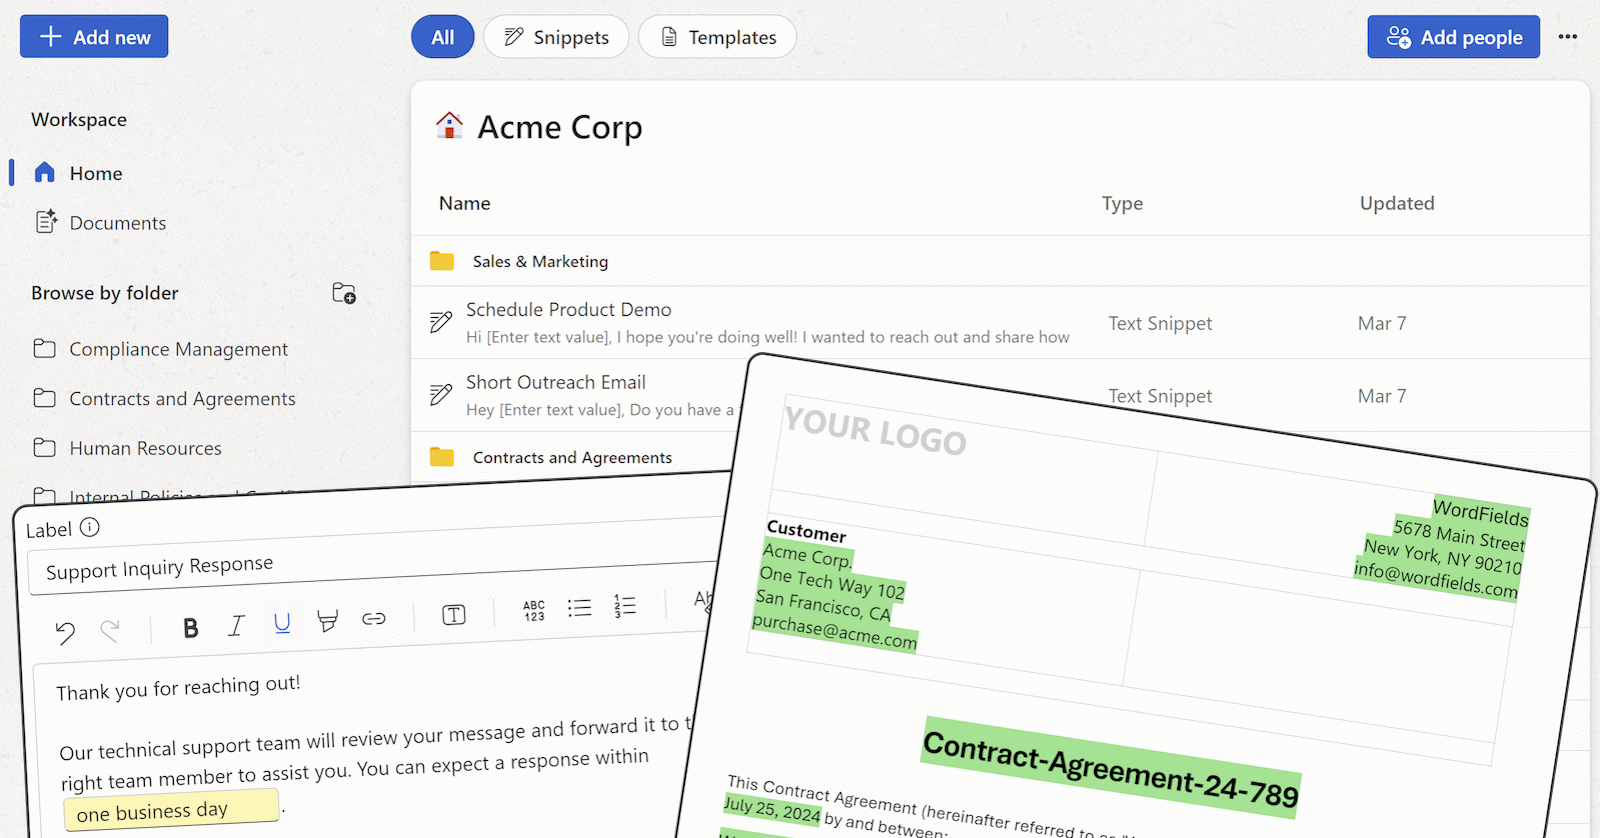1600x838 pixels.
Task: Open the Templates tab
Action: tap(718, 37)
